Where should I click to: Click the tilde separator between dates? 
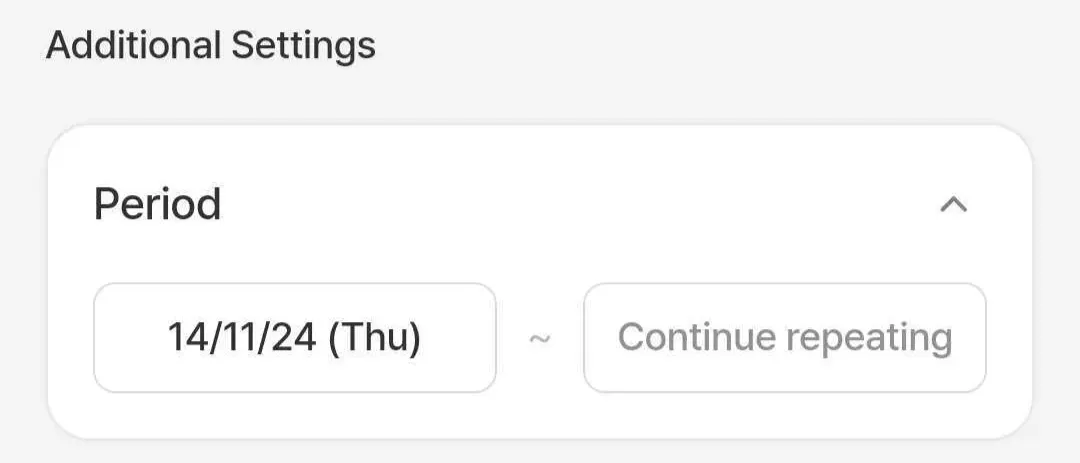coord(539,338)
